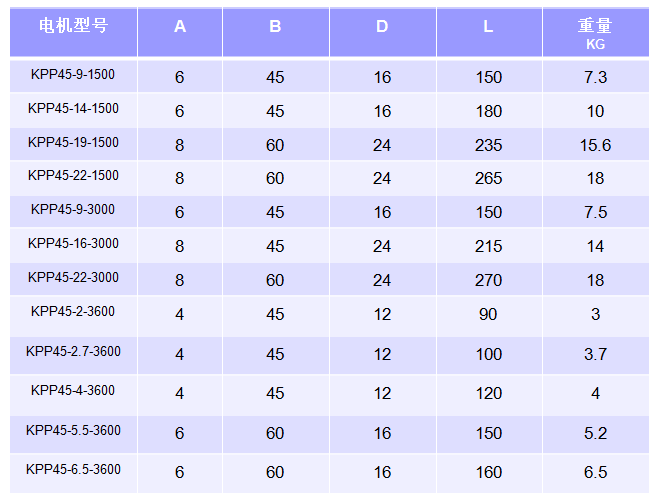Click the column D header

pos(383,31)
